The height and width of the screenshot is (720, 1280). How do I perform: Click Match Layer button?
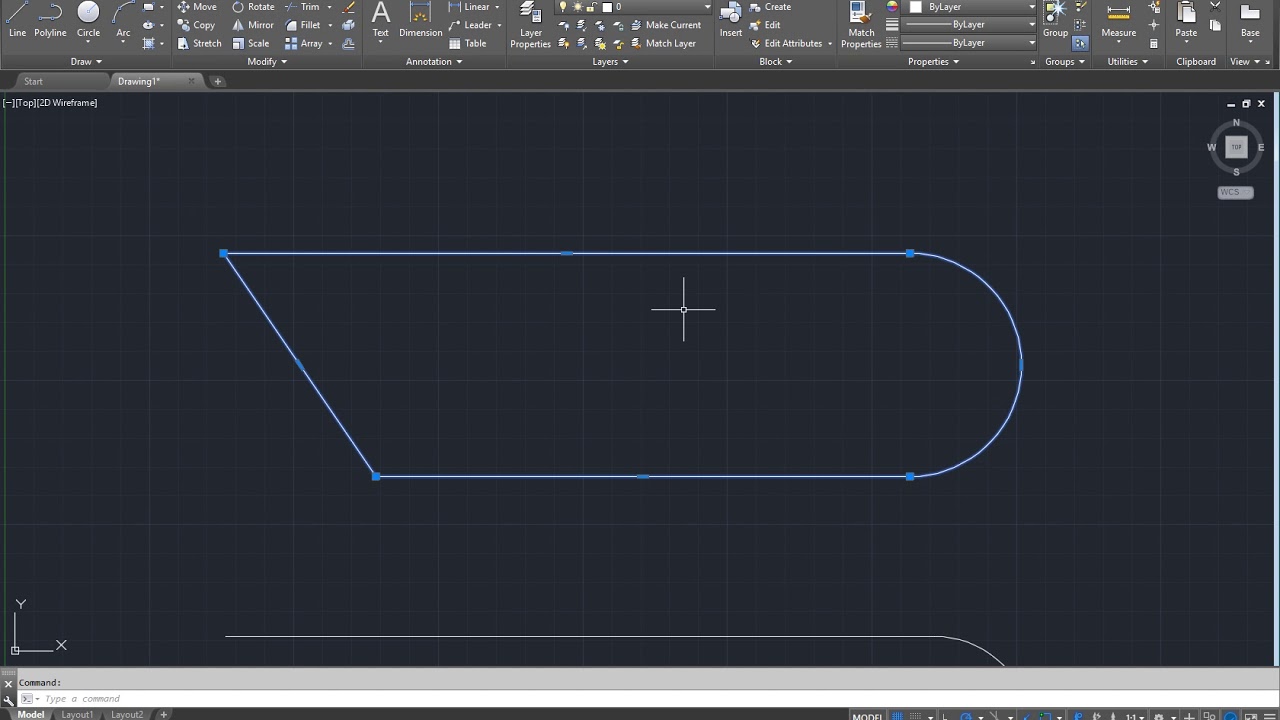click(663, 43)
